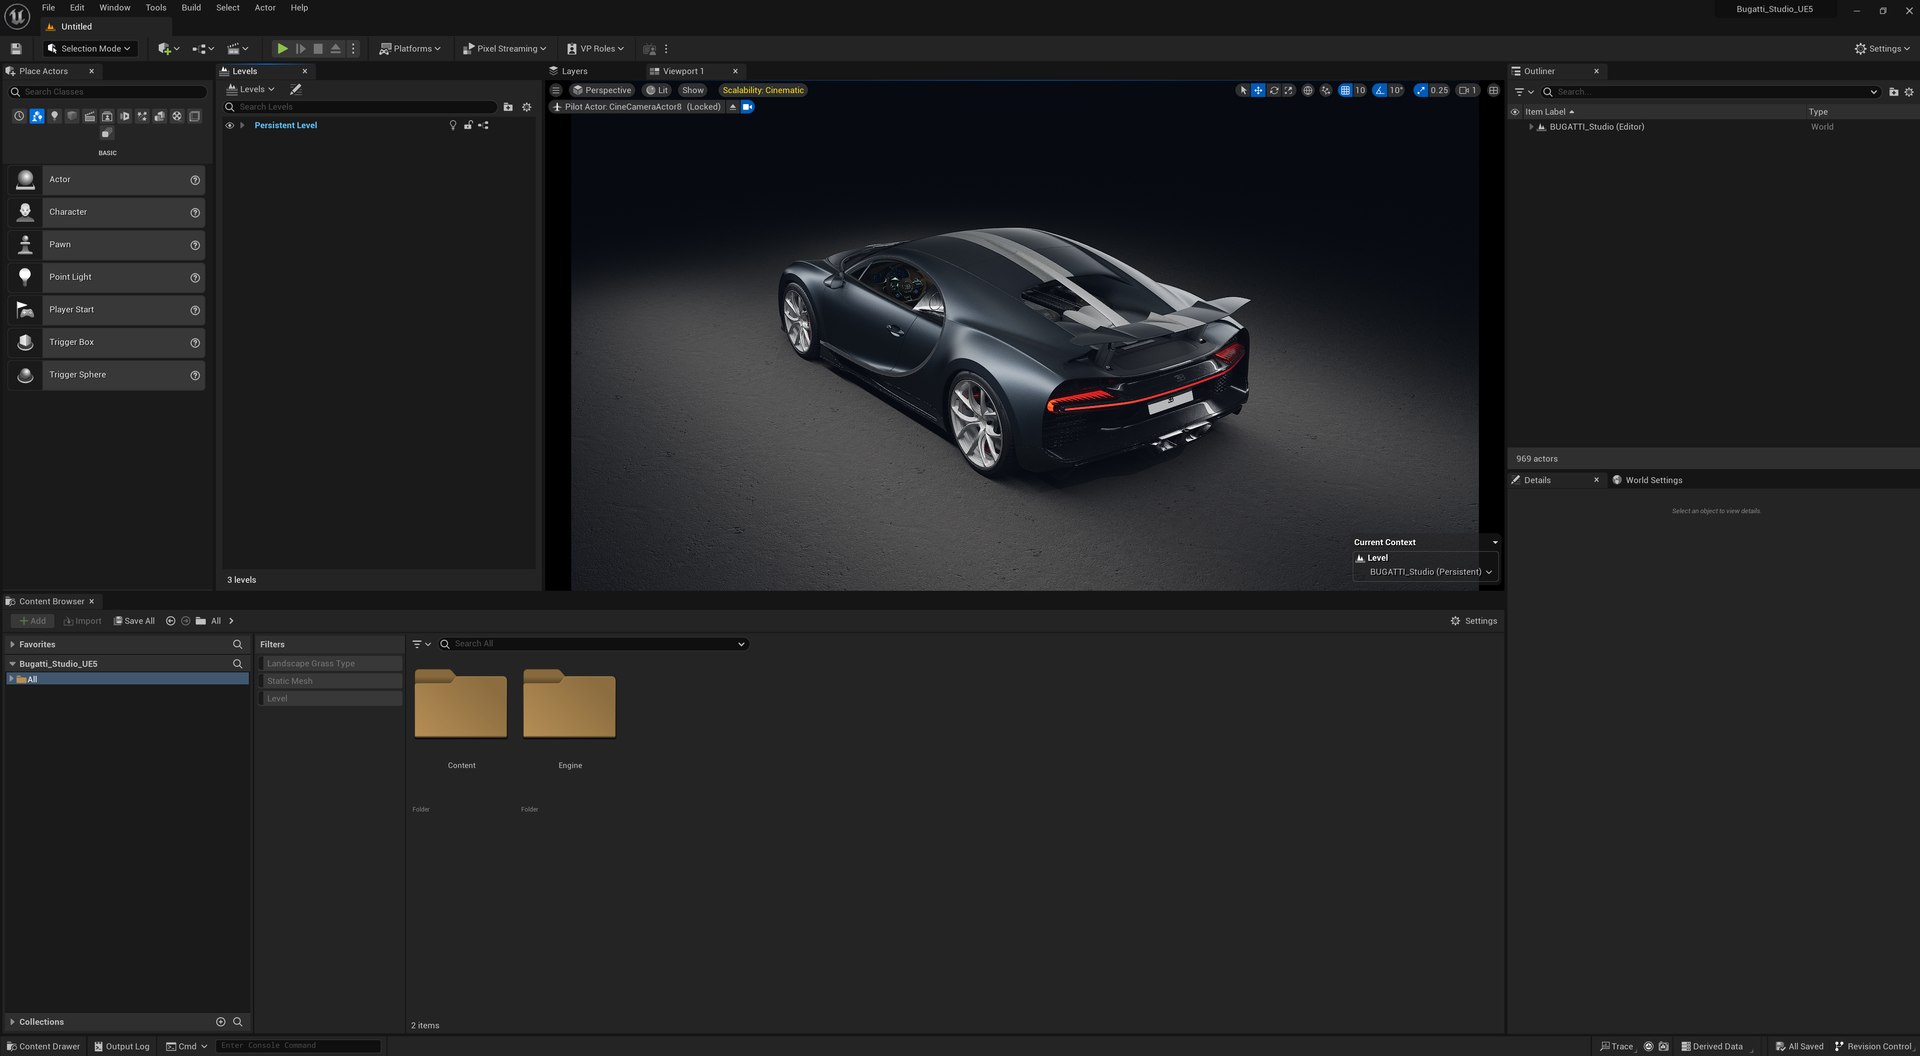Click the Levels panel settings gear
Viewport: 1920px width, 1056px height.
coord(527,107)
